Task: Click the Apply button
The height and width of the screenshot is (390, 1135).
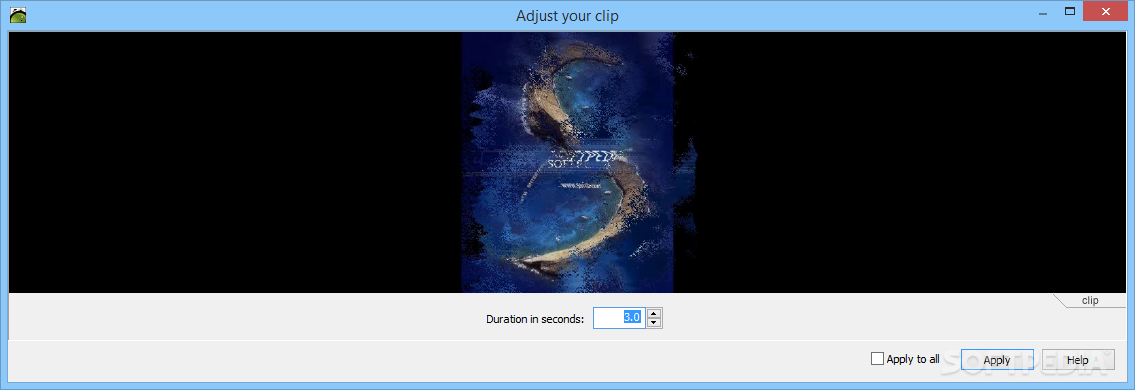Action: (x=997, y=360)
